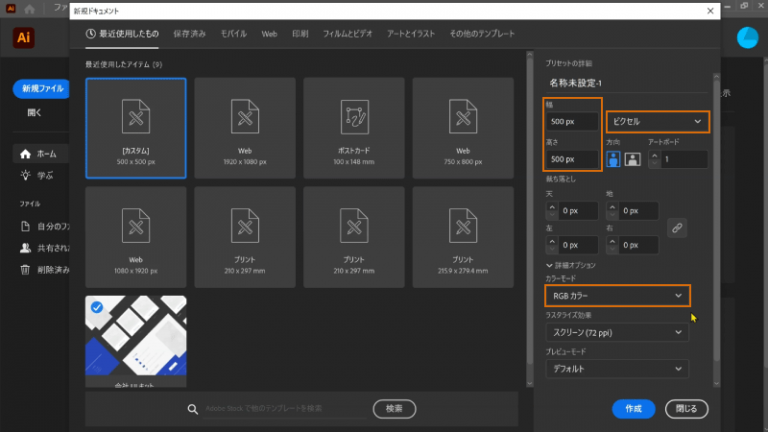Click the 作成 create button

(633, 408)
